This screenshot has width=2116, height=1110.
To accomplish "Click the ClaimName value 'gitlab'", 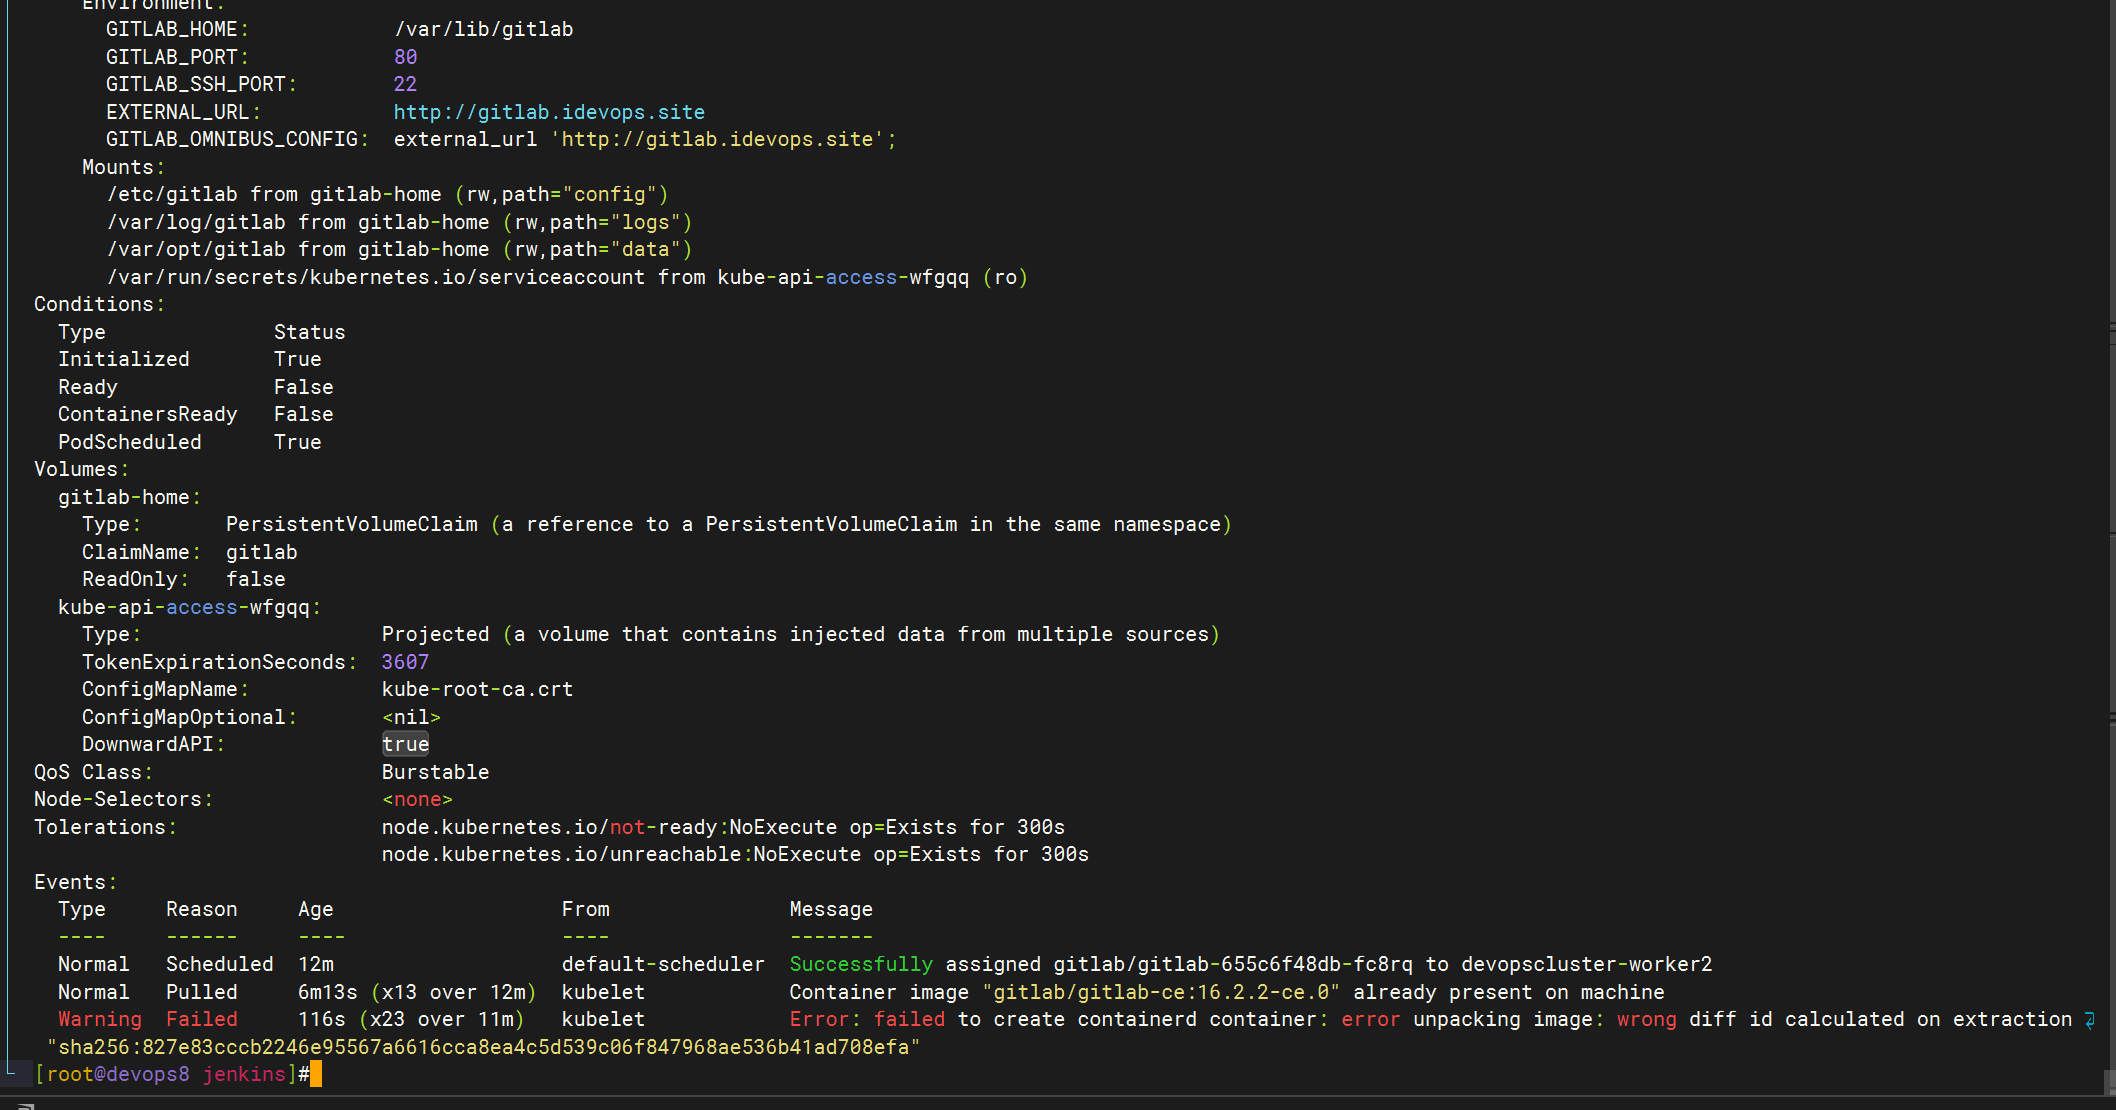I will [x=261, y=552].
